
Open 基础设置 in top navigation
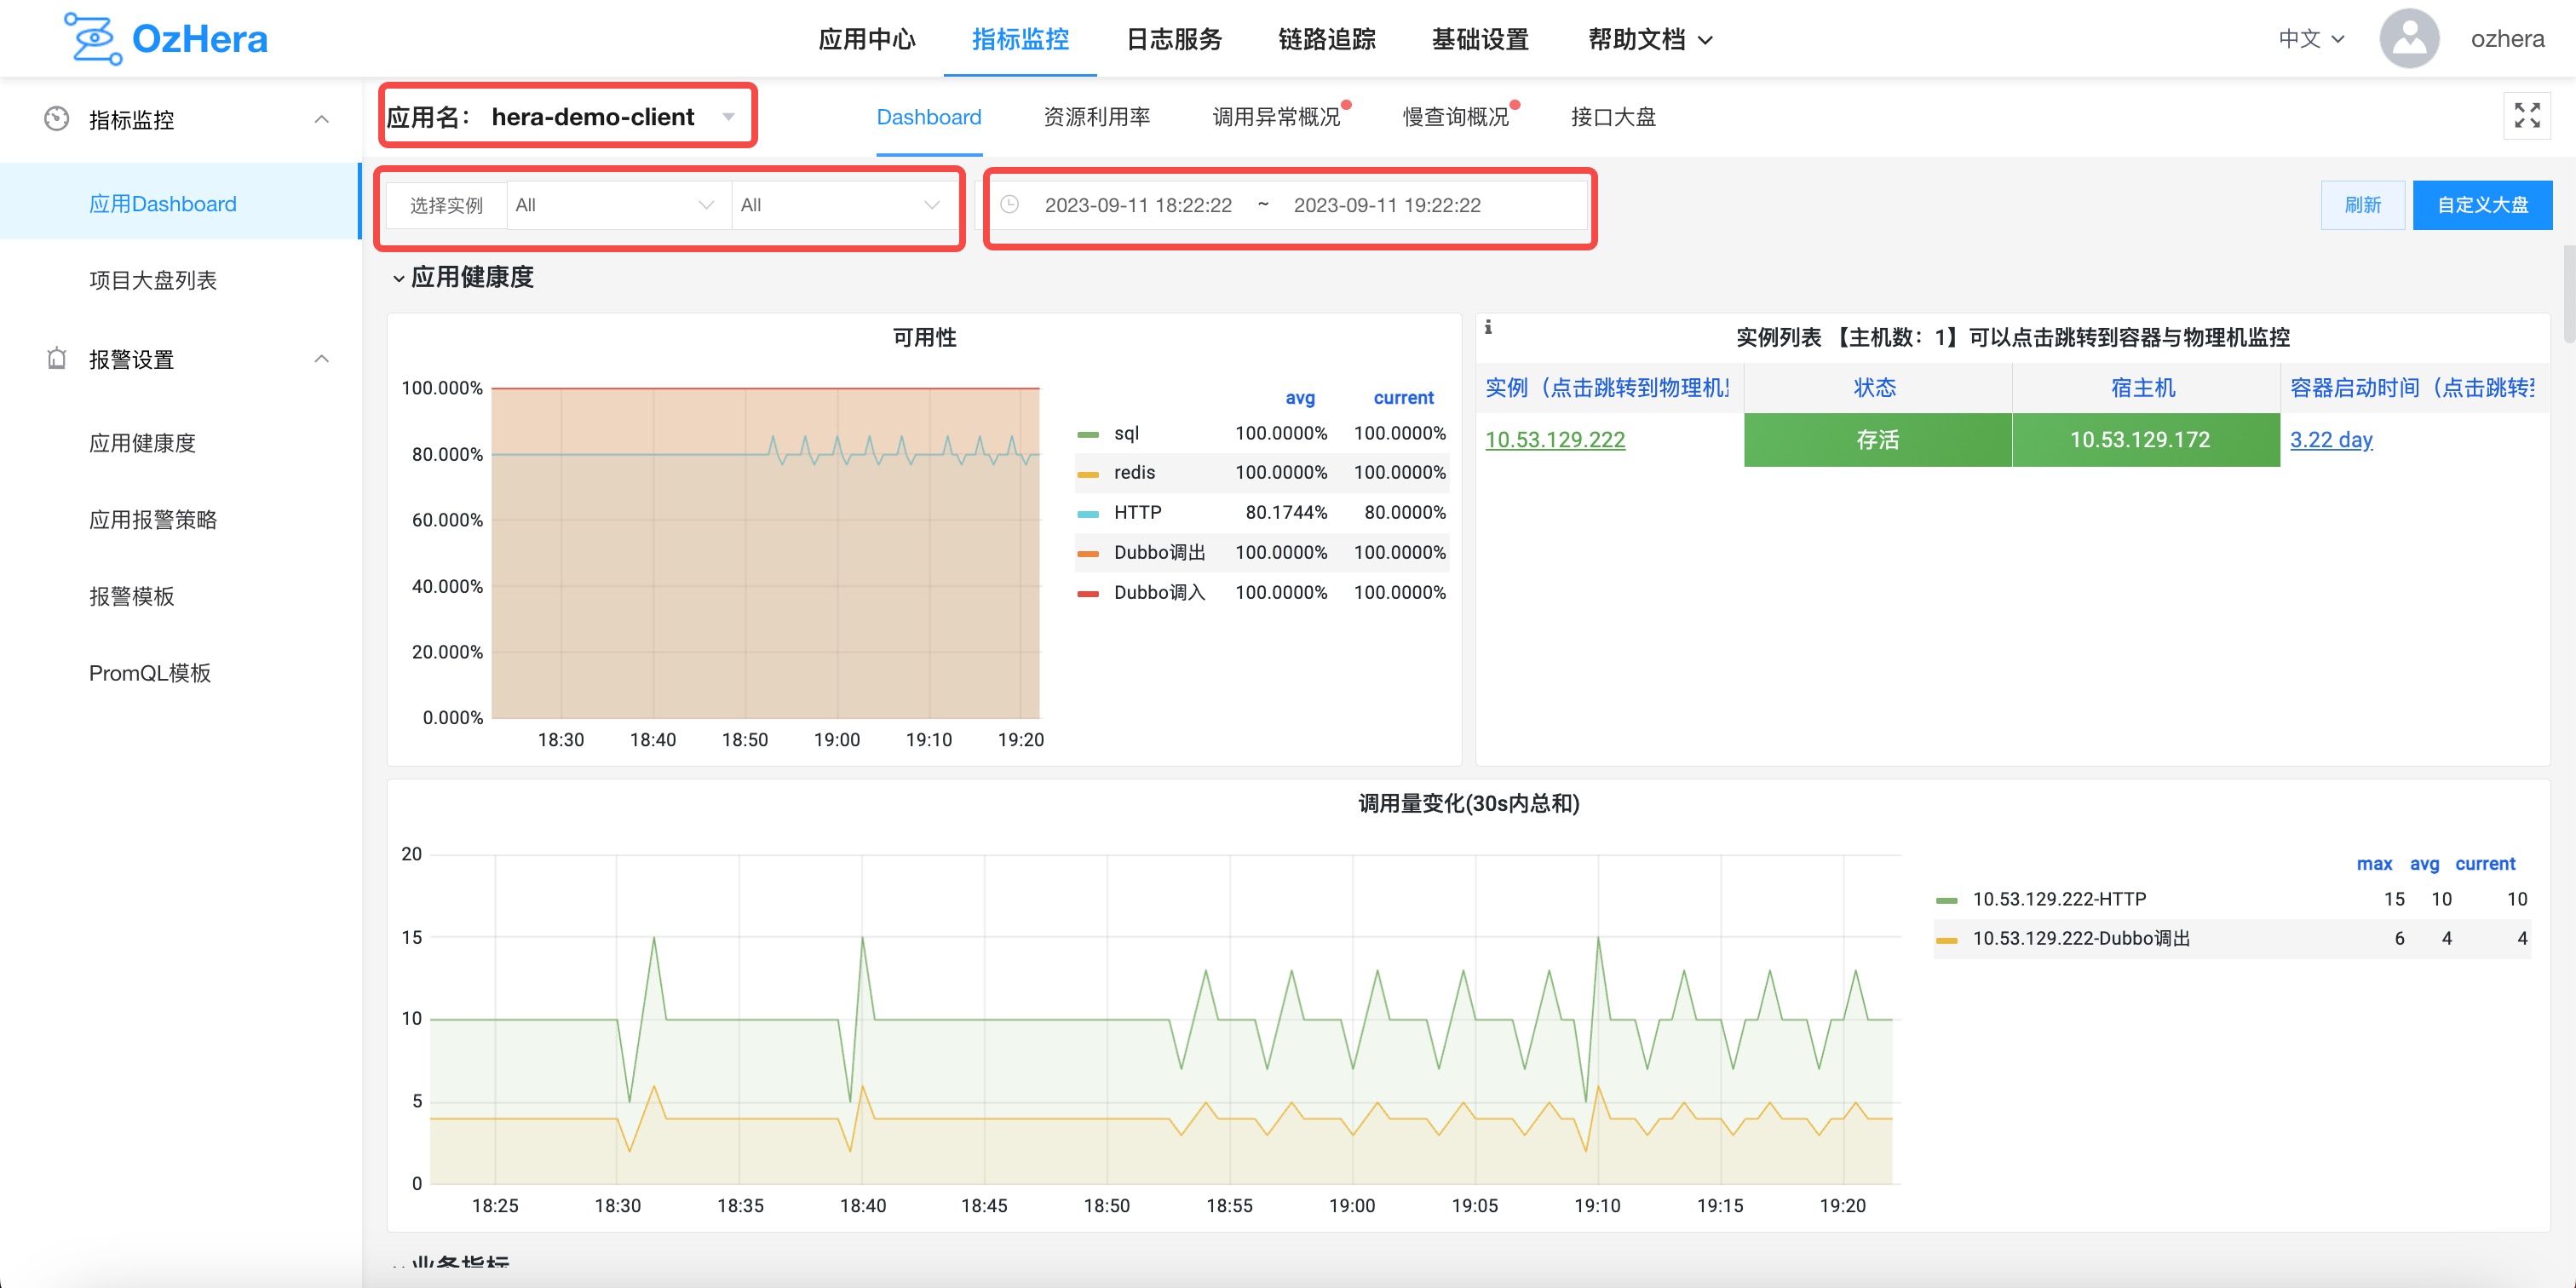tap(1480, 39)
